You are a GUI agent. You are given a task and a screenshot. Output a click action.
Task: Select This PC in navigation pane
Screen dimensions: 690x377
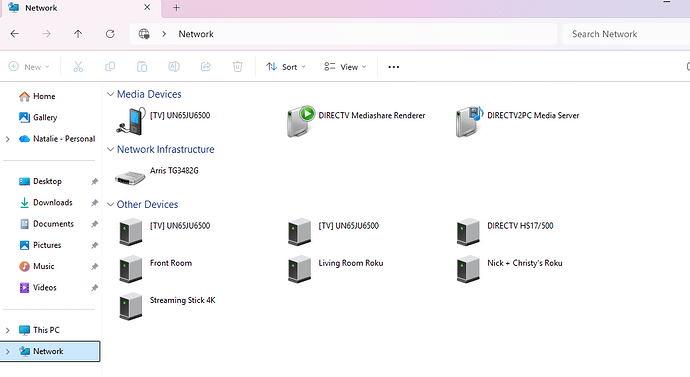tap(39, 330)
